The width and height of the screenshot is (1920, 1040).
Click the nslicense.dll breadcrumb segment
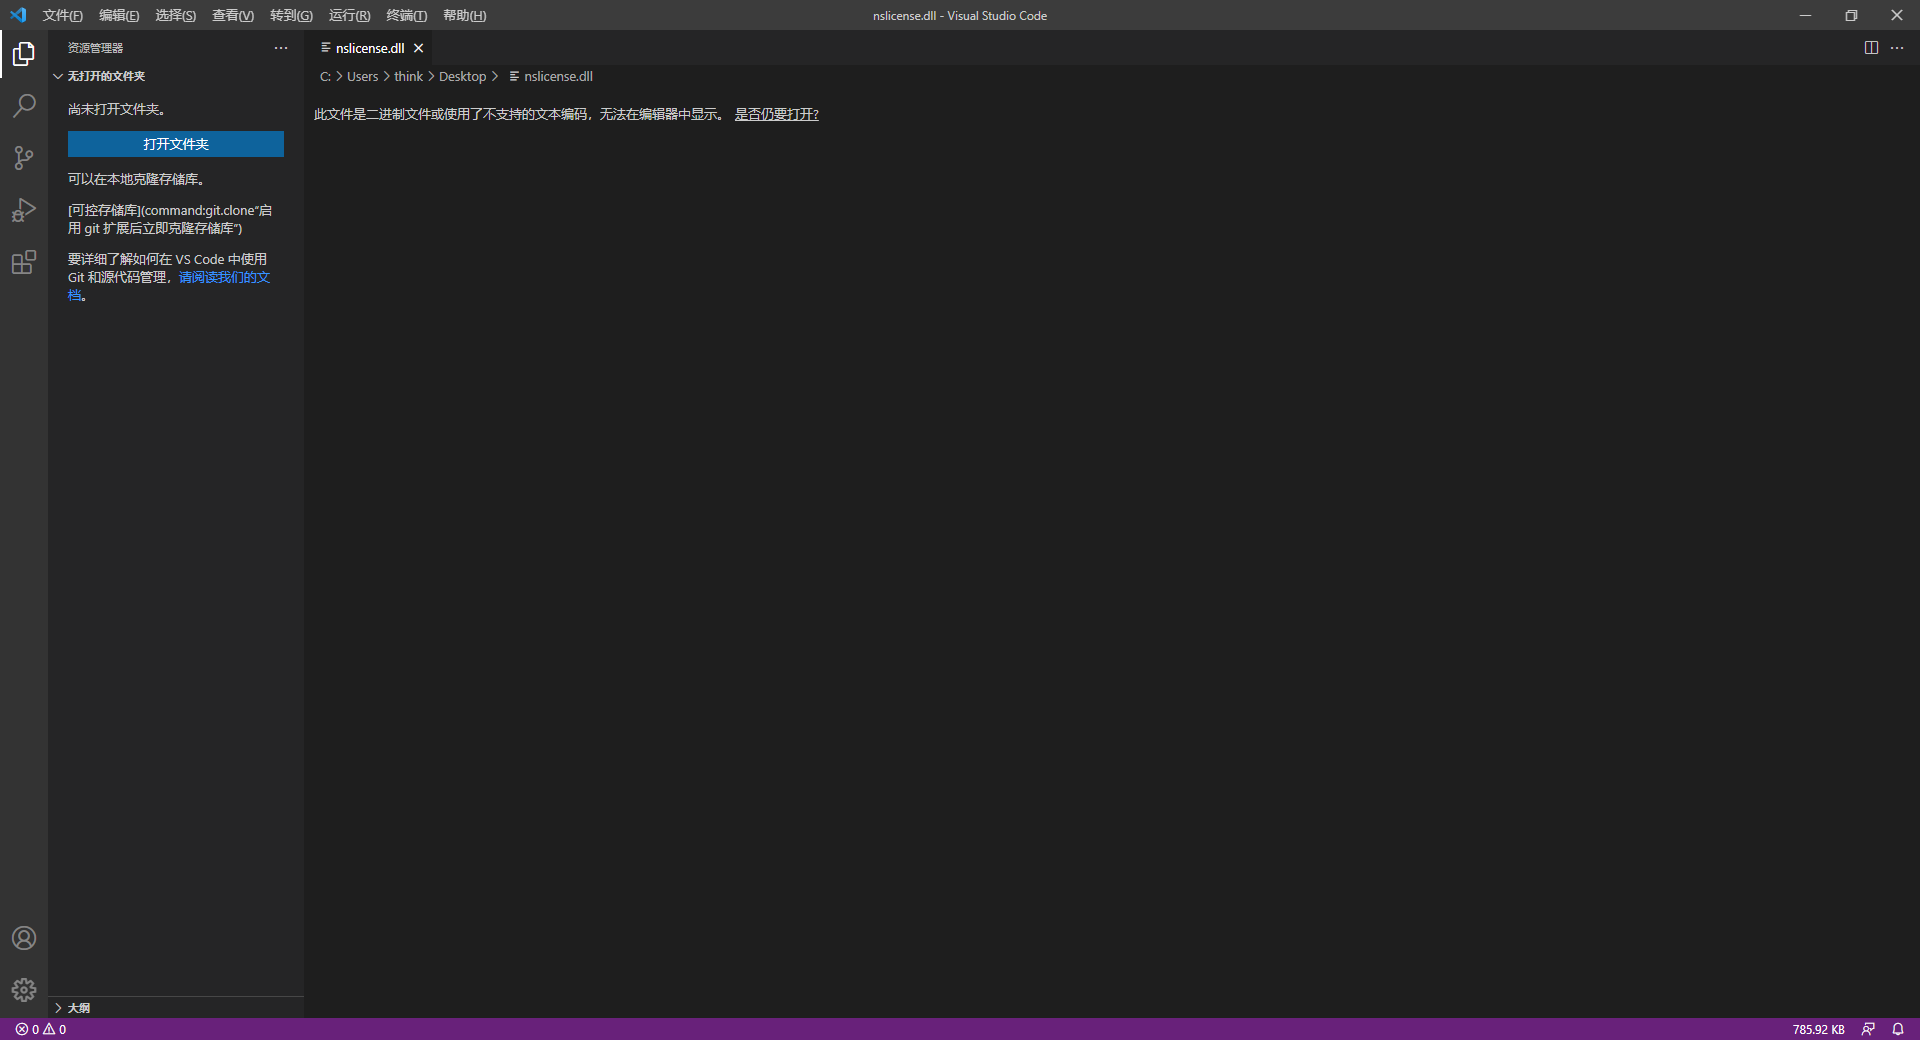551,77
